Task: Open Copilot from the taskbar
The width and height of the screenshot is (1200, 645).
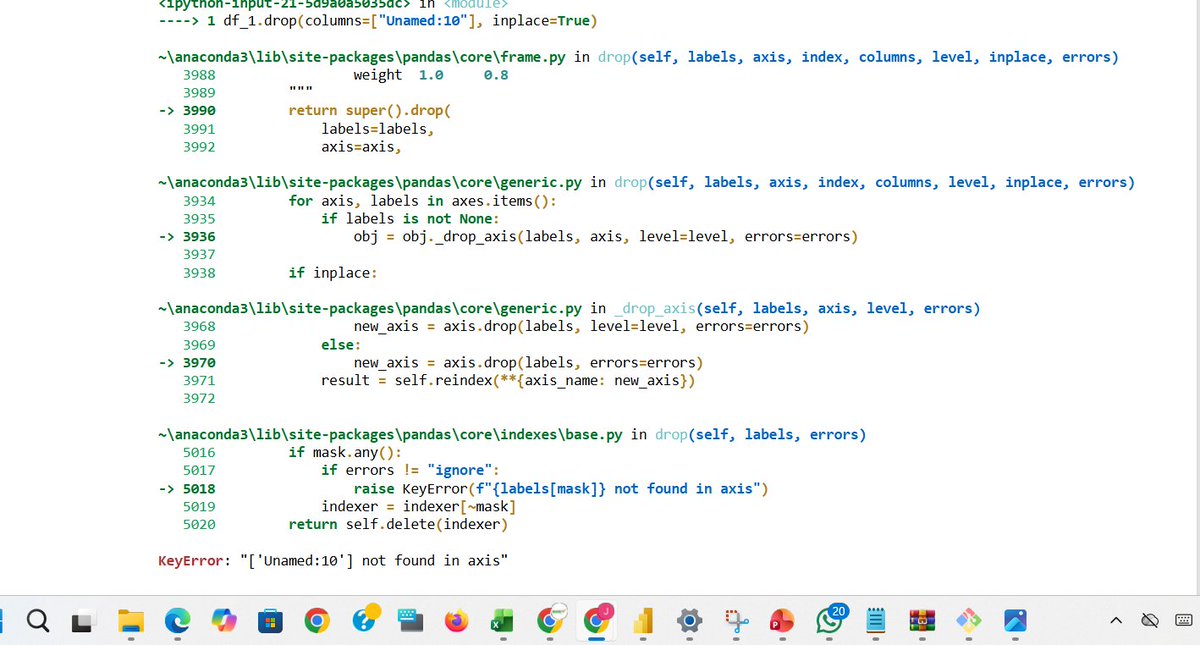Action: [x=223, y=620]
